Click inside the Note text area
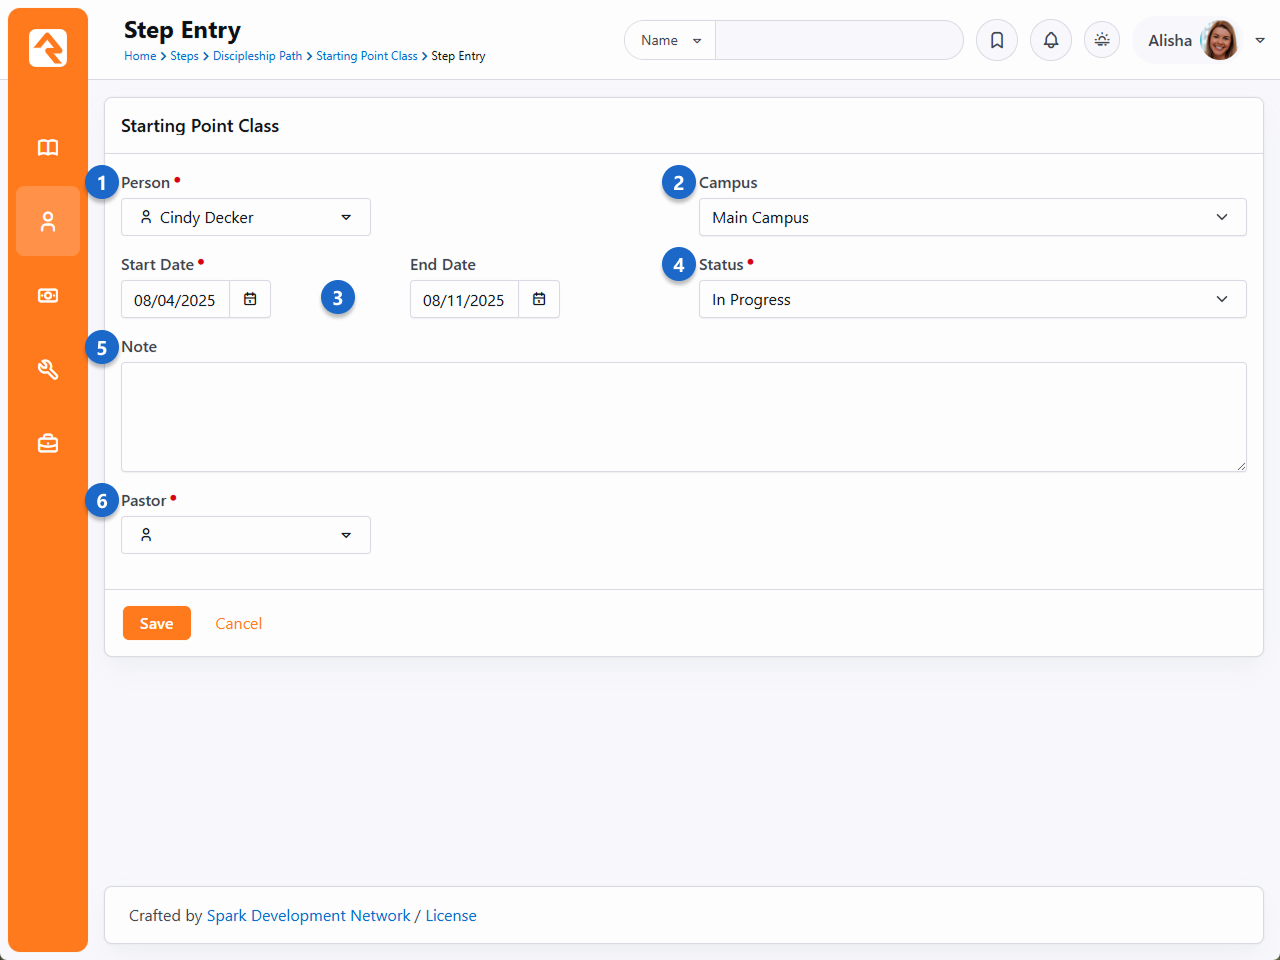The width and height of the screenshot is (1280, 960). click(x=683, y=417)
